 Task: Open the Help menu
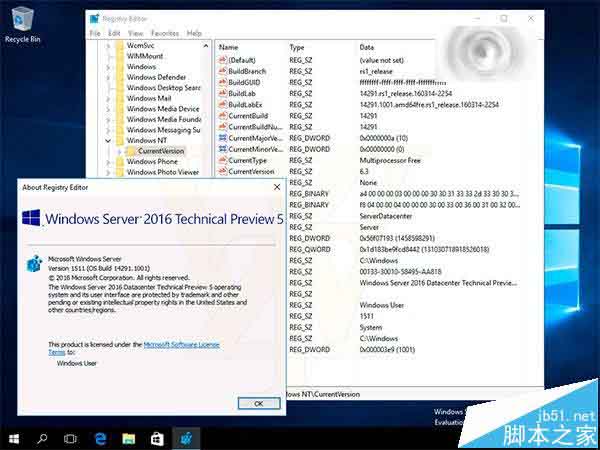pyautogui.click(x=194, y=33)
